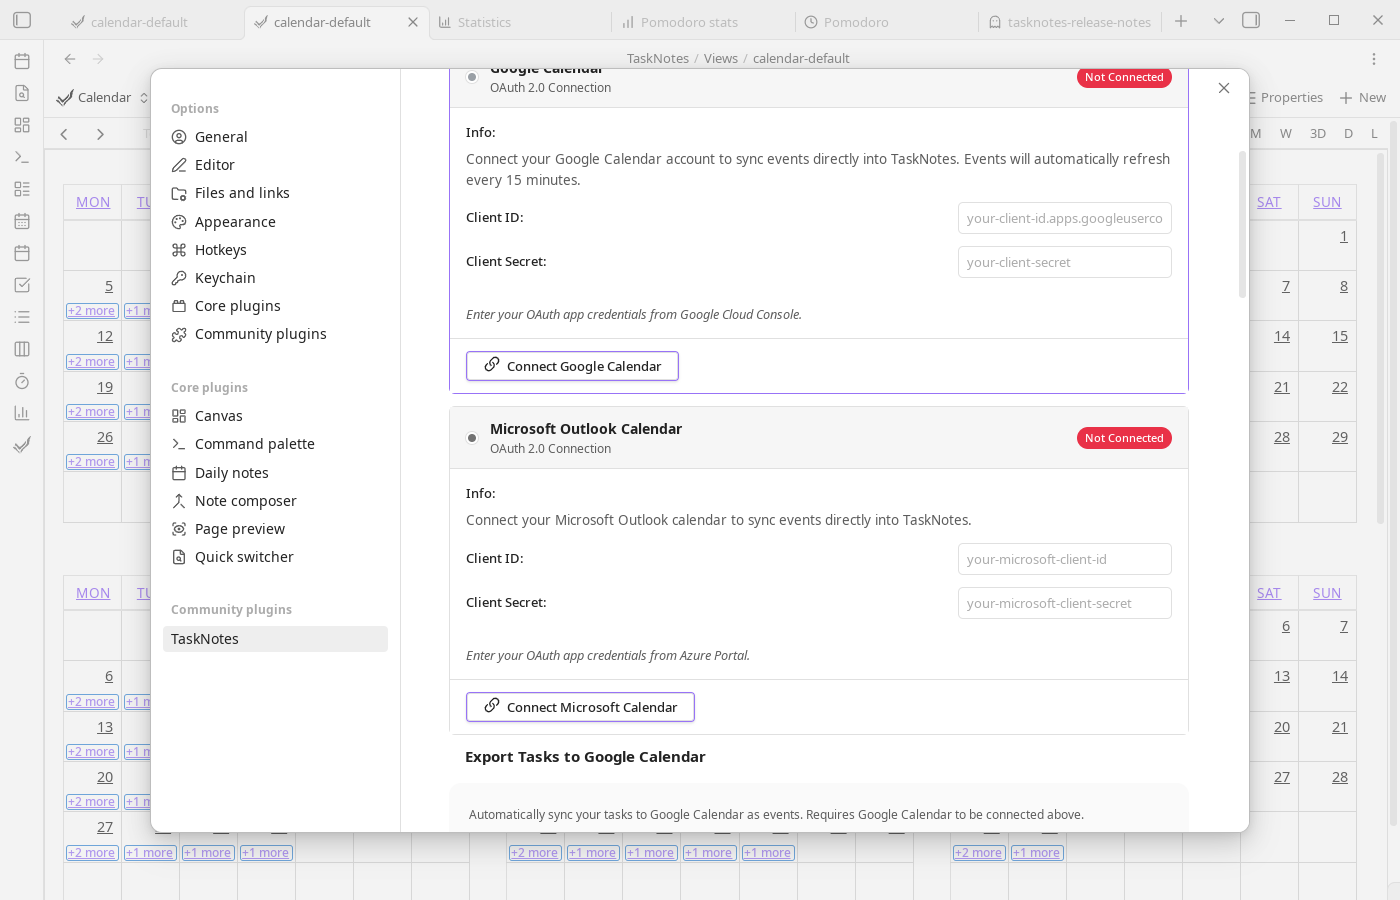Viewport: 1400px width, 900px height.
Task: Toggle the right sidebar panel icon
Action: 1251,20
